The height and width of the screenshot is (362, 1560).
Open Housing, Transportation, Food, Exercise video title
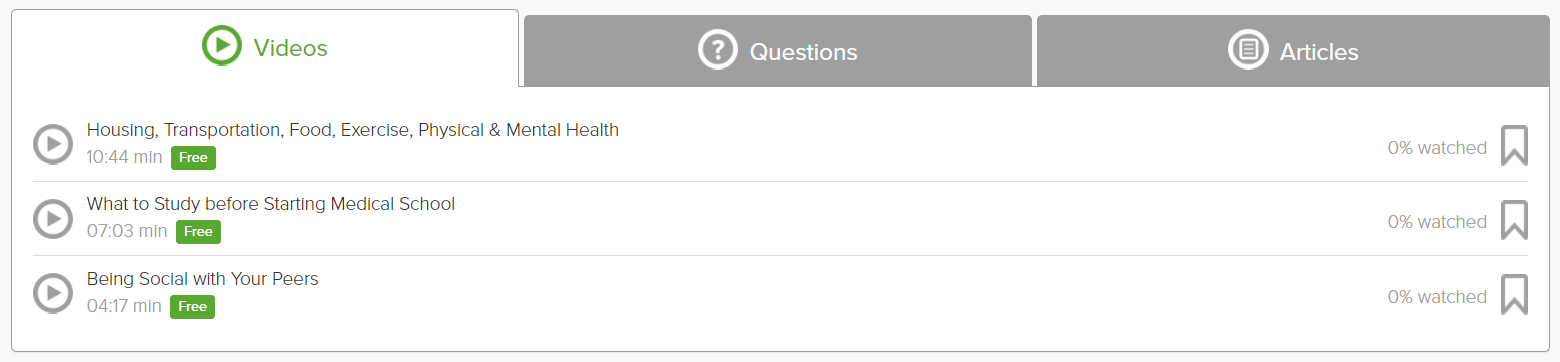point(353,130)
